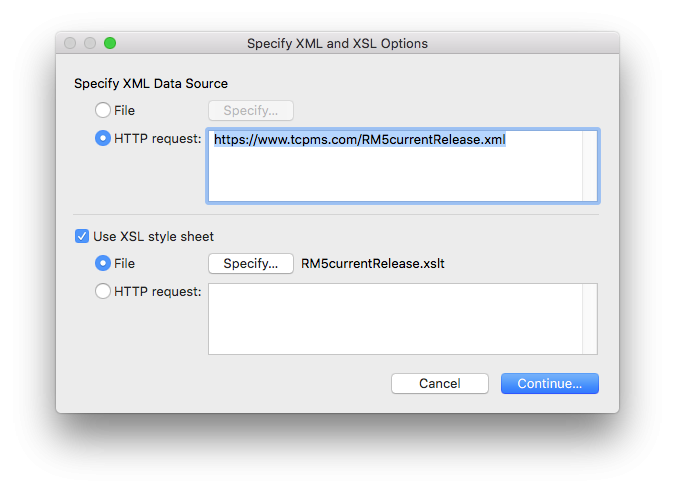Select File radio under XML Data Source
Image resolution: width=675 pixels, height=493 pixels.
pyautogui.click(x=103, y=110)
